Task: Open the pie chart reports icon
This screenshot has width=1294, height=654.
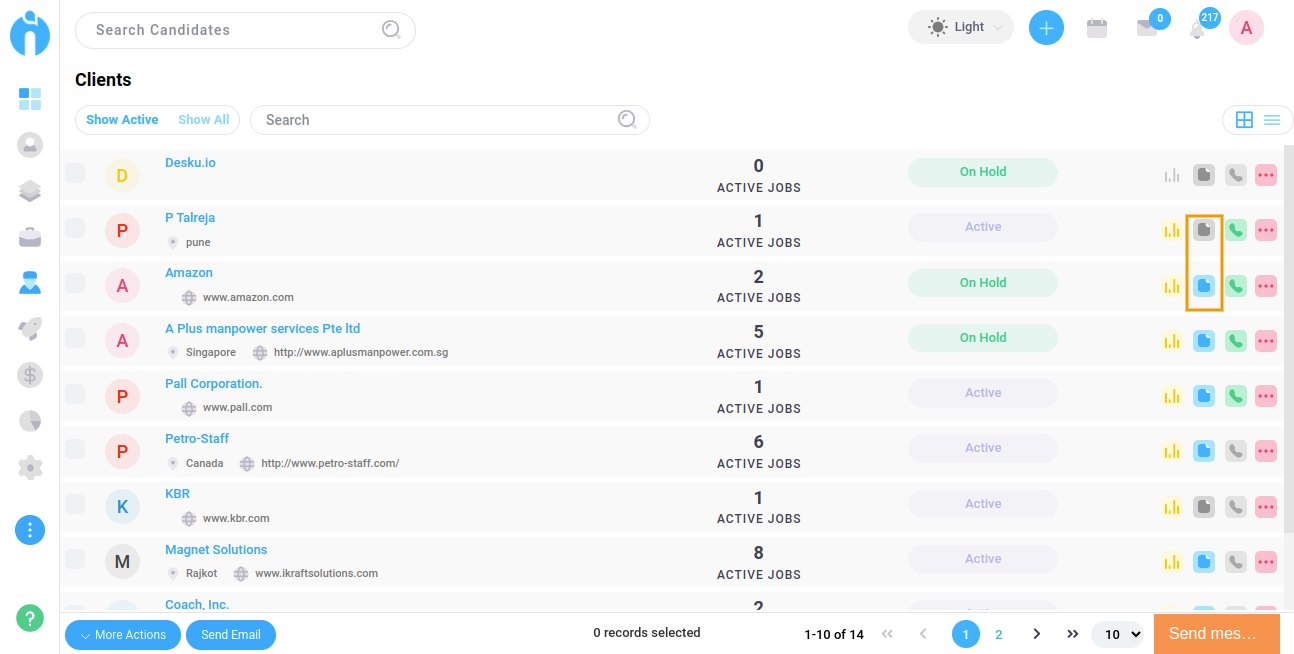Action: point(30,421)
